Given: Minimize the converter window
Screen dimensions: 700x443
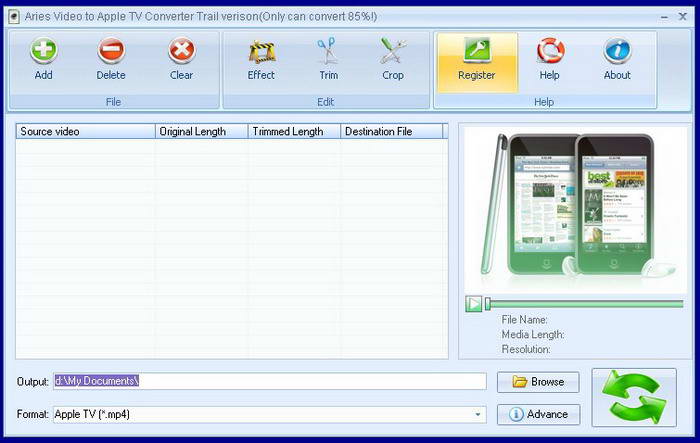Looking at the screenshot, I should (664, 17).
